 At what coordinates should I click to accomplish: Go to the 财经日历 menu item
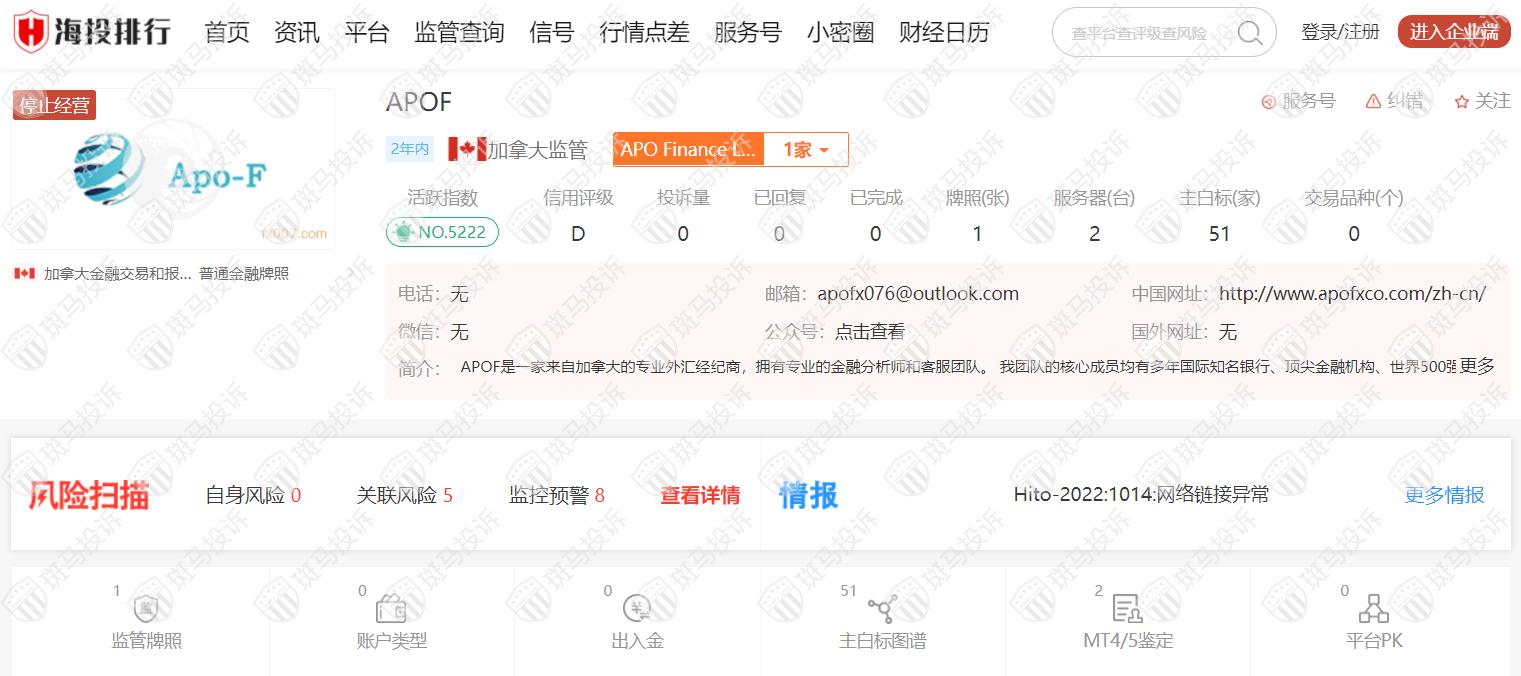[x=943, y=33]
